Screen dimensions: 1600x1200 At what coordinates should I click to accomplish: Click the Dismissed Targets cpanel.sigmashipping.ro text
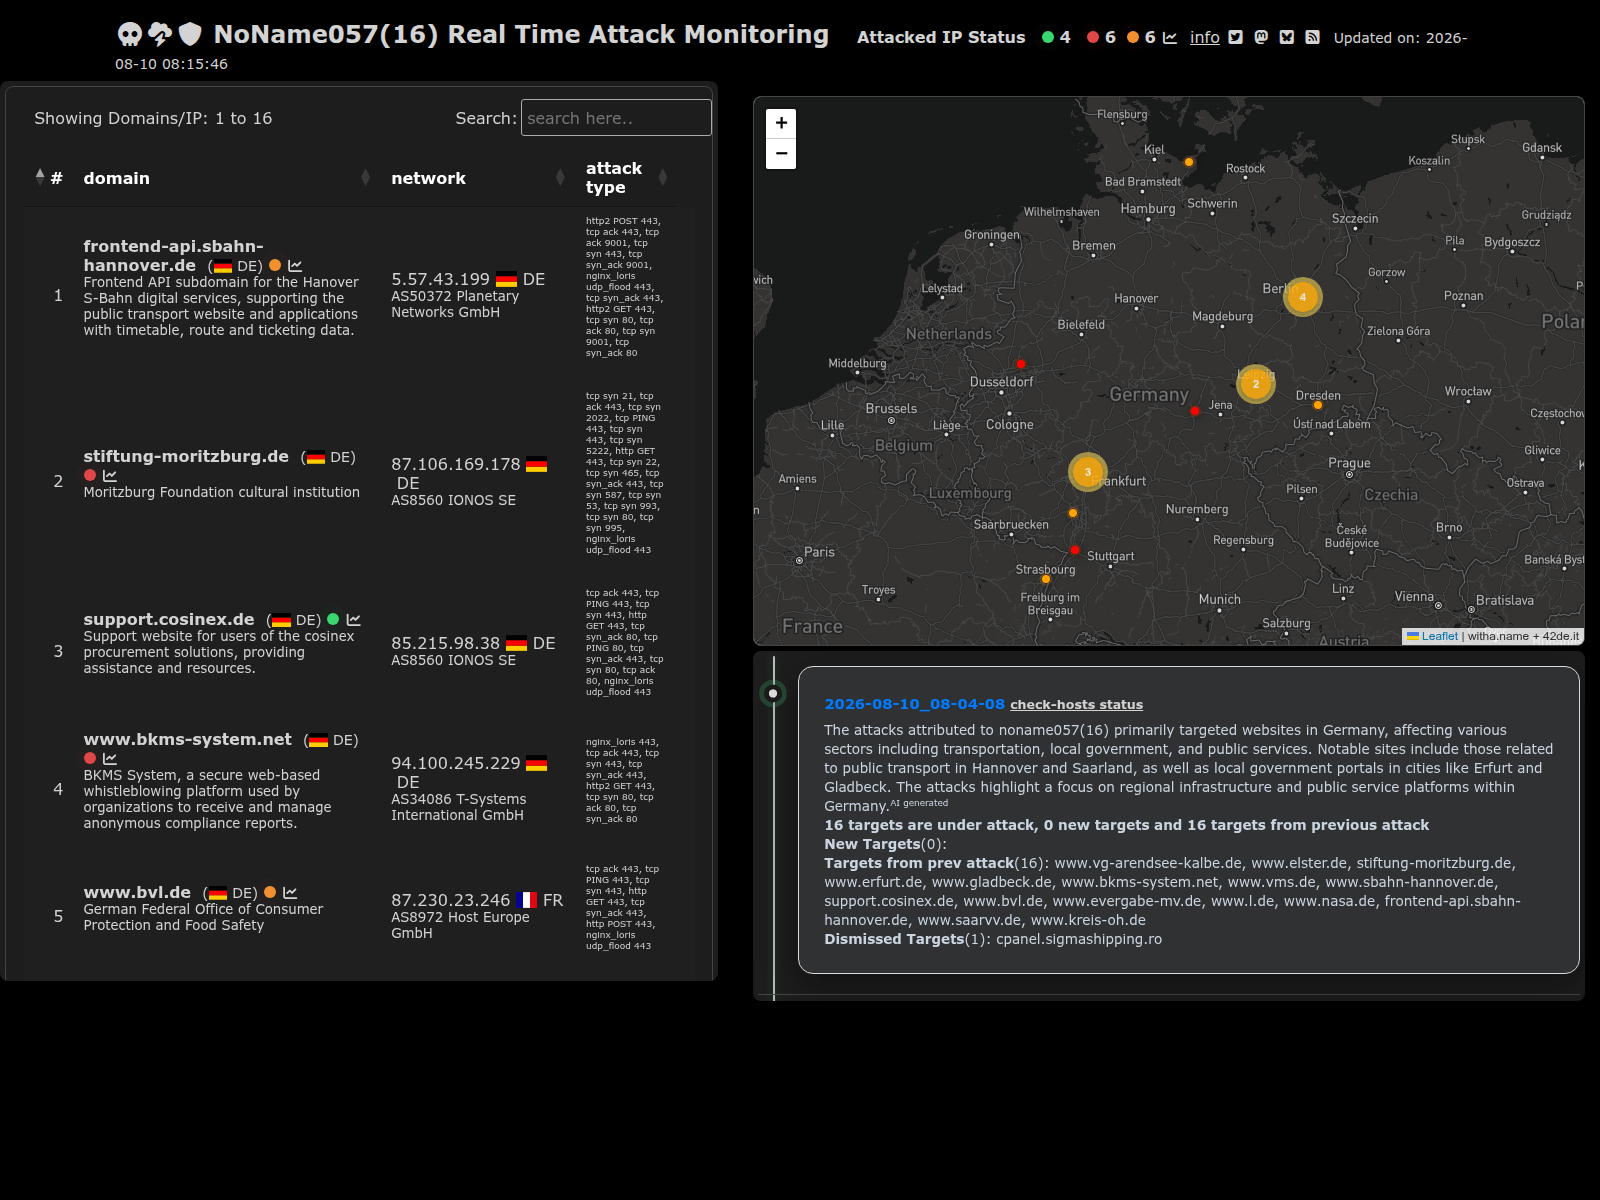[x=993, y=939]
